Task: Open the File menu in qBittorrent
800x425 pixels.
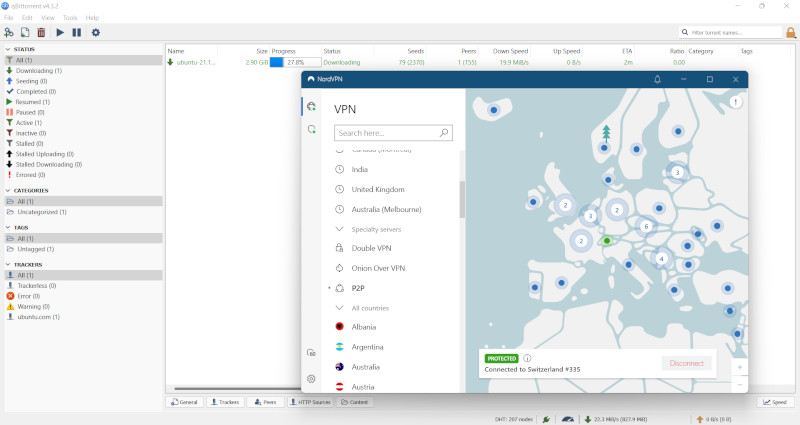Action: [9, 18]
